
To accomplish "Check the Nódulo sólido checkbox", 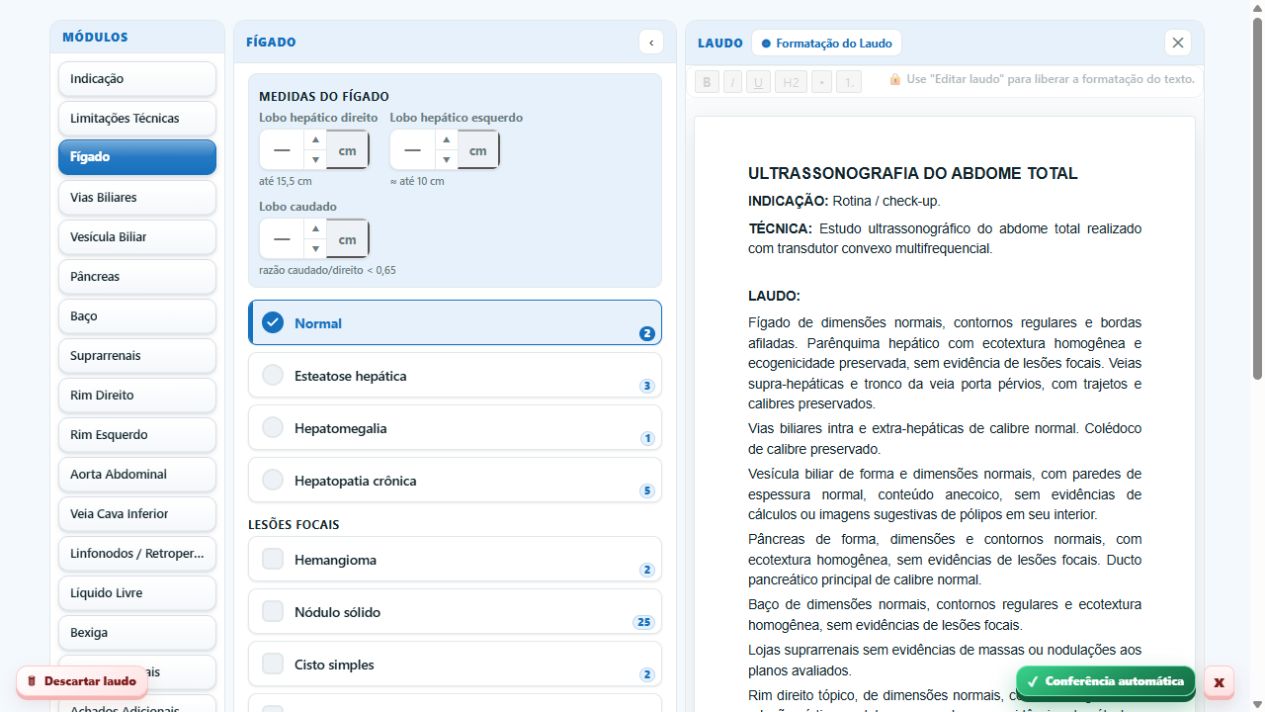I will (x=273, y=612).
